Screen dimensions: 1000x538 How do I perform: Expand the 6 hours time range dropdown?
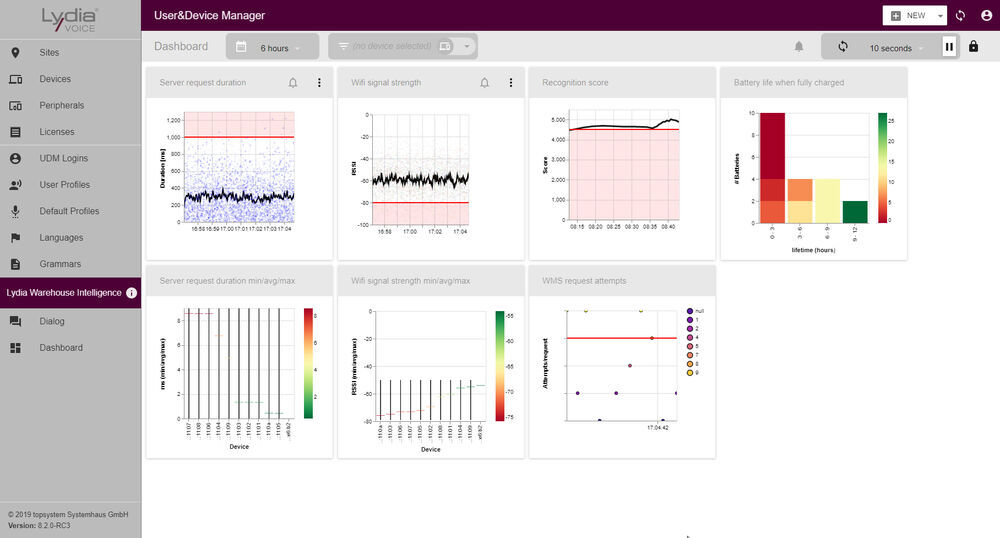tap(273, 47)
